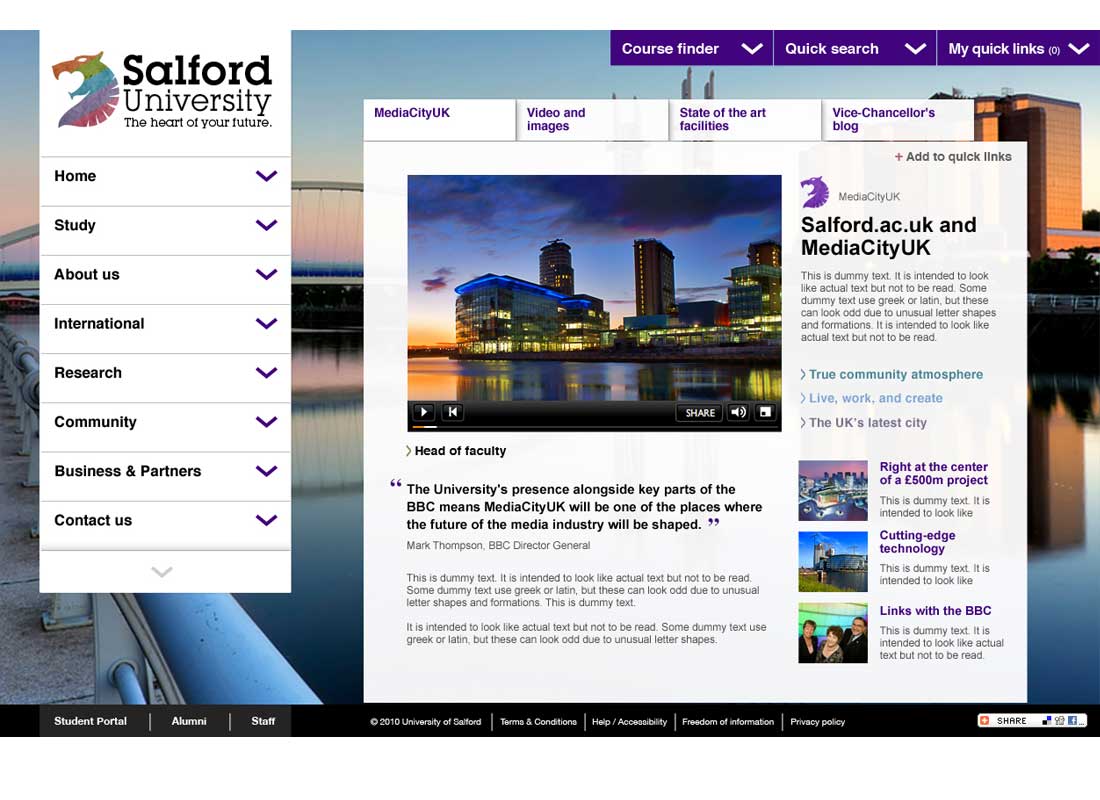Click the fullscreen icon on the video player

(765, 412)
